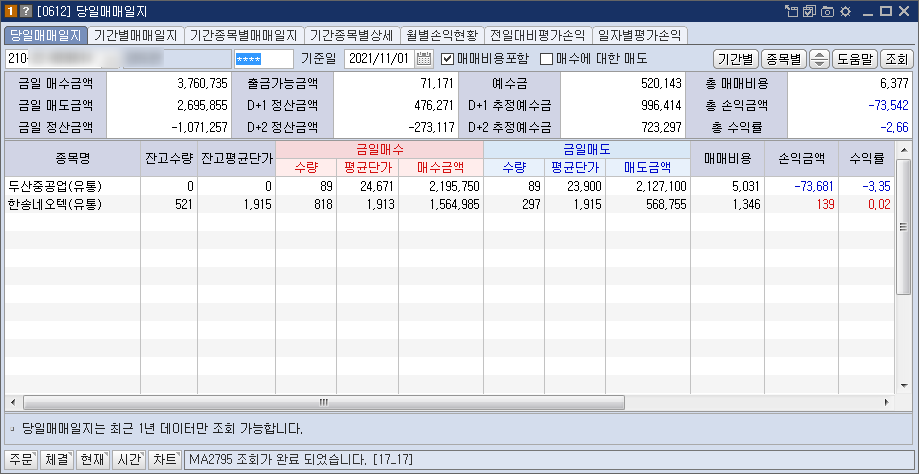Click the 매수금액 column header

pyautogui.click(x=441, y=168)
